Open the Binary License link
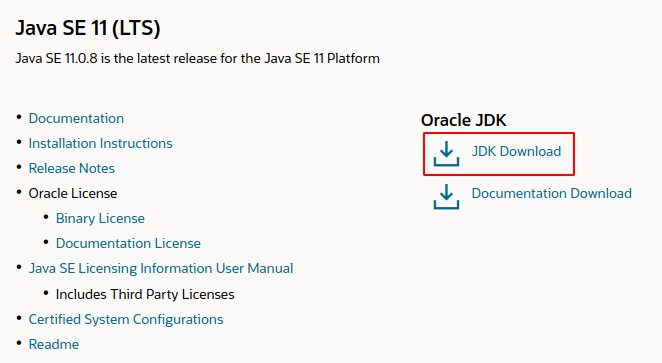The height and width of the screenshot is (363, 662). (x=100, y=218)
